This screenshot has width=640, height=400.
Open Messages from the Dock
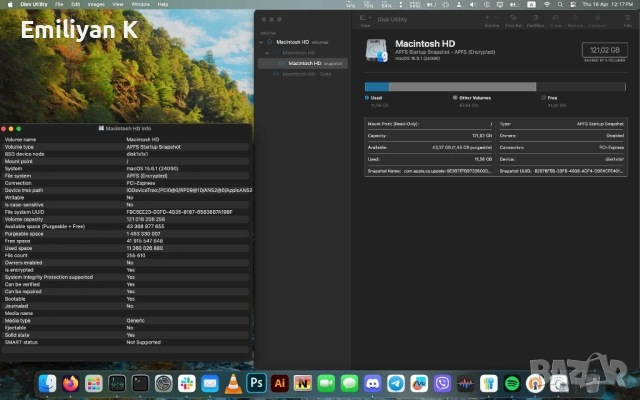[x=349, y=383]
